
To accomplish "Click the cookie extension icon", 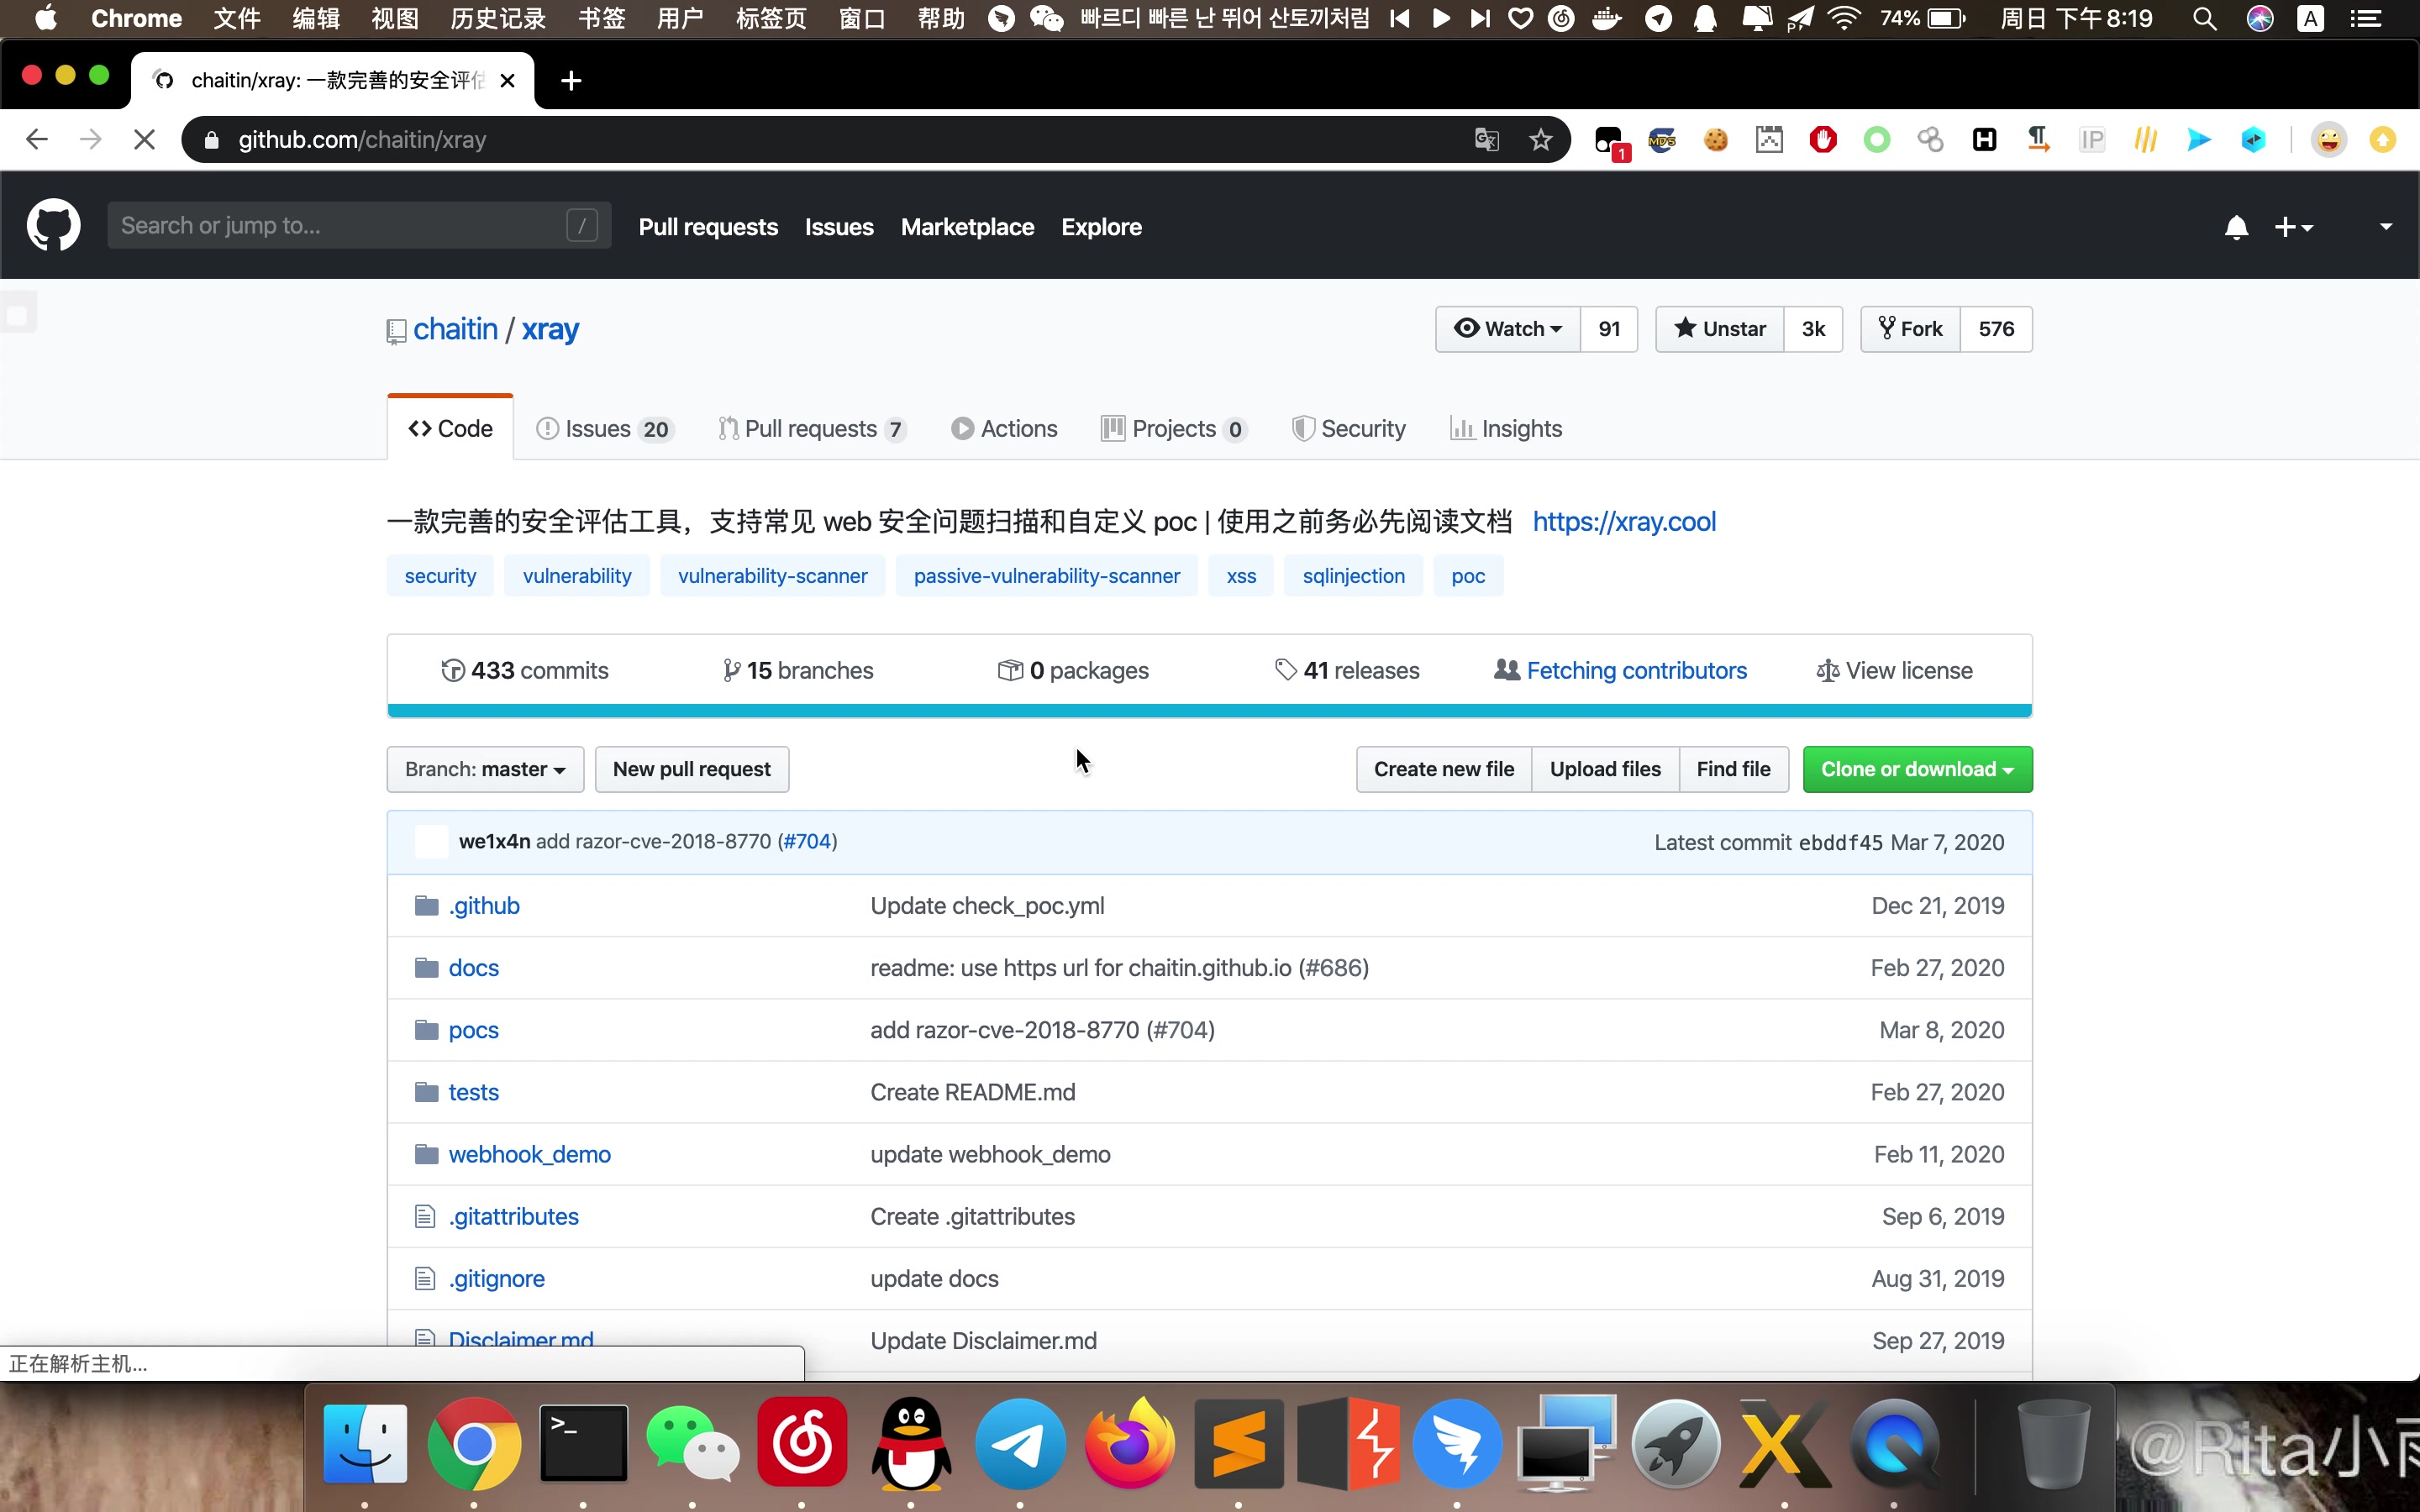I will [x=1716, y=140].
